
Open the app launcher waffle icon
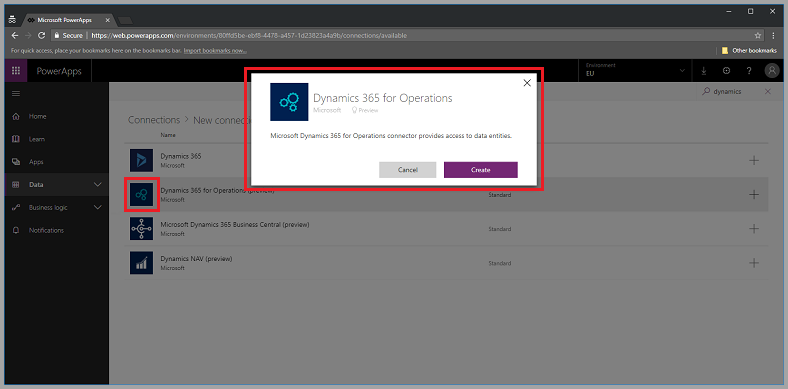pos(16,71)
